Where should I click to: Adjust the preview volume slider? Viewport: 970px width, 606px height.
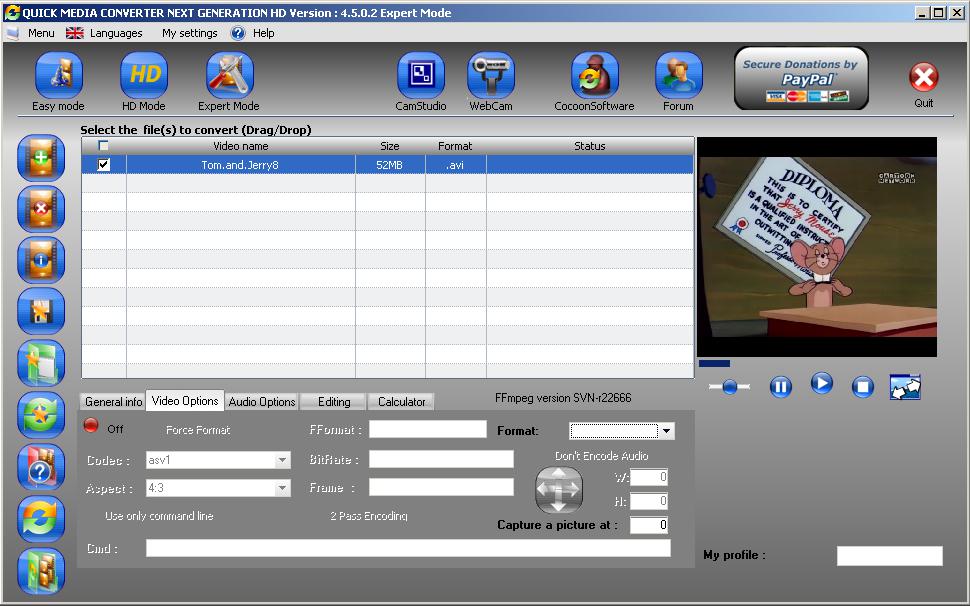click(729, 387)
